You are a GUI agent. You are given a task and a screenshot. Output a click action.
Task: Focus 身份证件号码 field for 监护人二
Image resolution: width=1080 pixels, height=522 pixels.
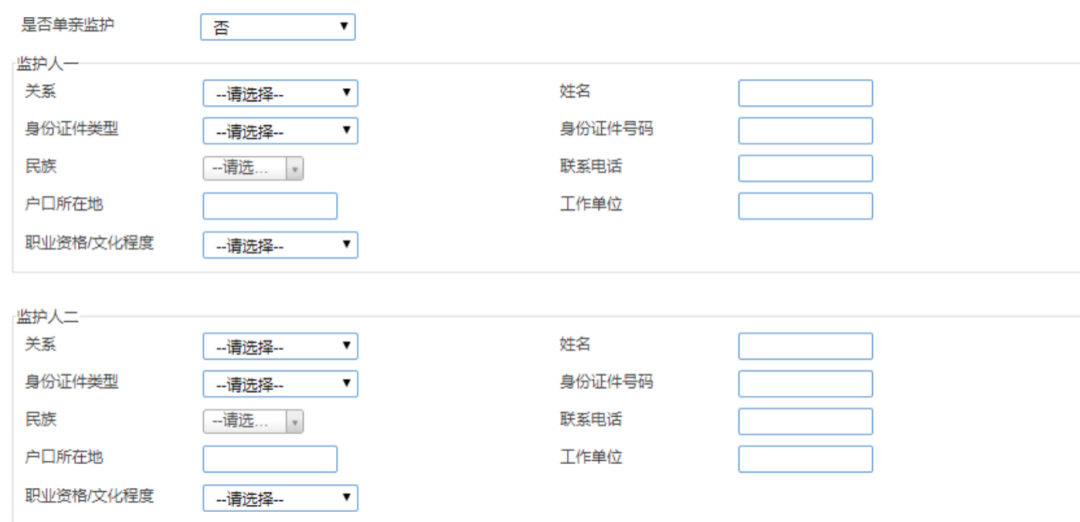pos(805,384)
